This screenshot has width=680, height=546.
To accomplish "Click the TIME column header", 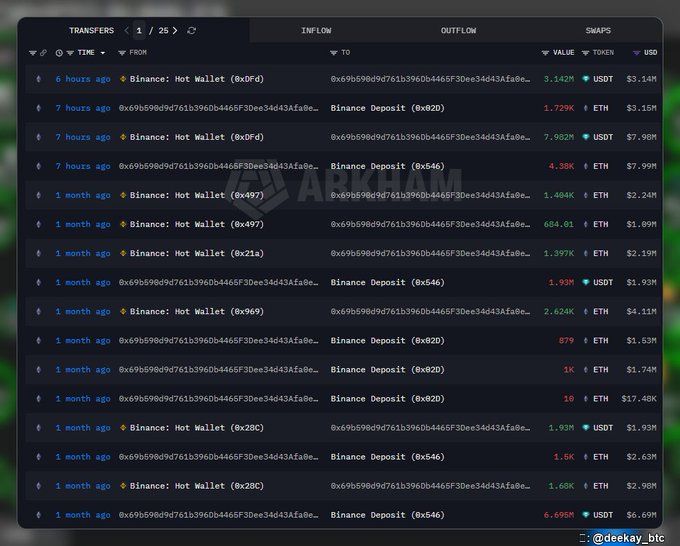I will point(86,52).
